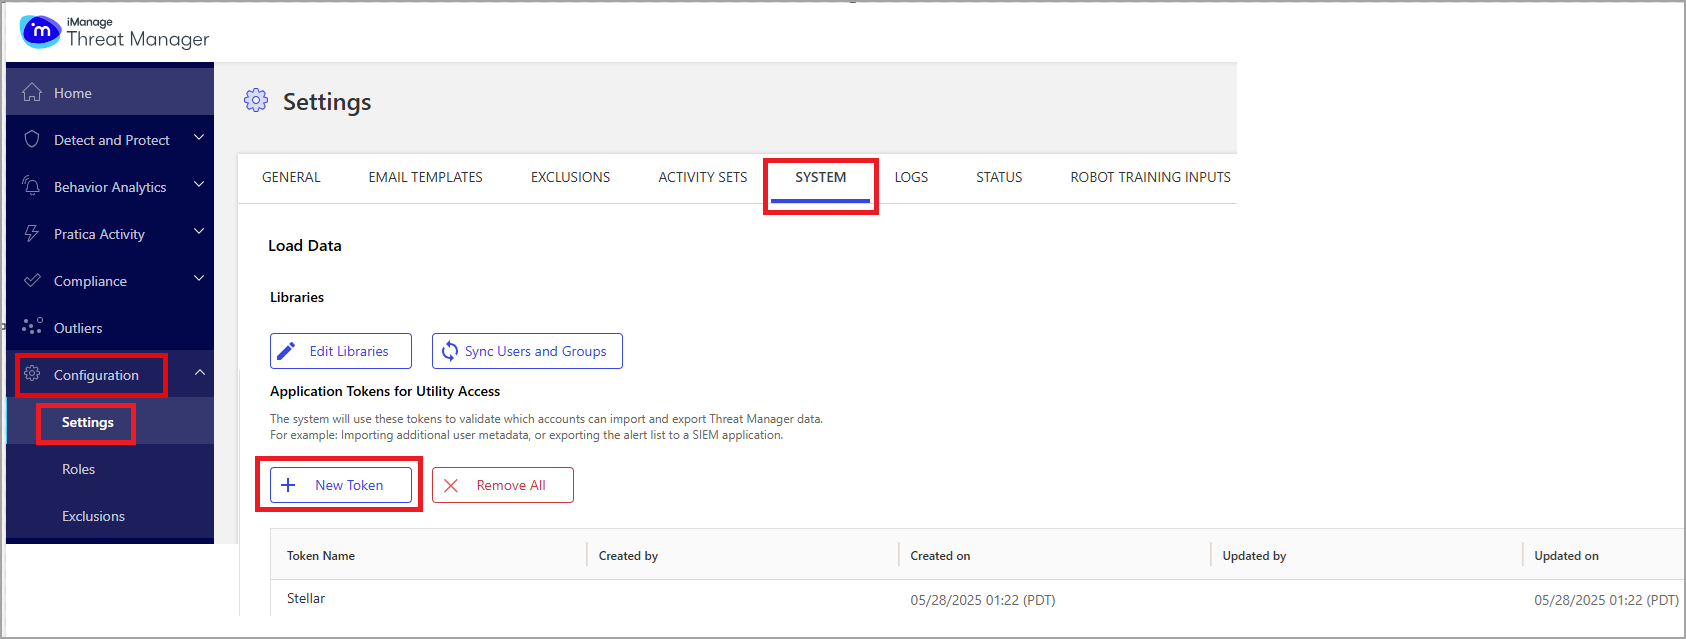This screenshot has width=1686, height=639.
Task: Create a New Token
Action: tap(341, 485)
